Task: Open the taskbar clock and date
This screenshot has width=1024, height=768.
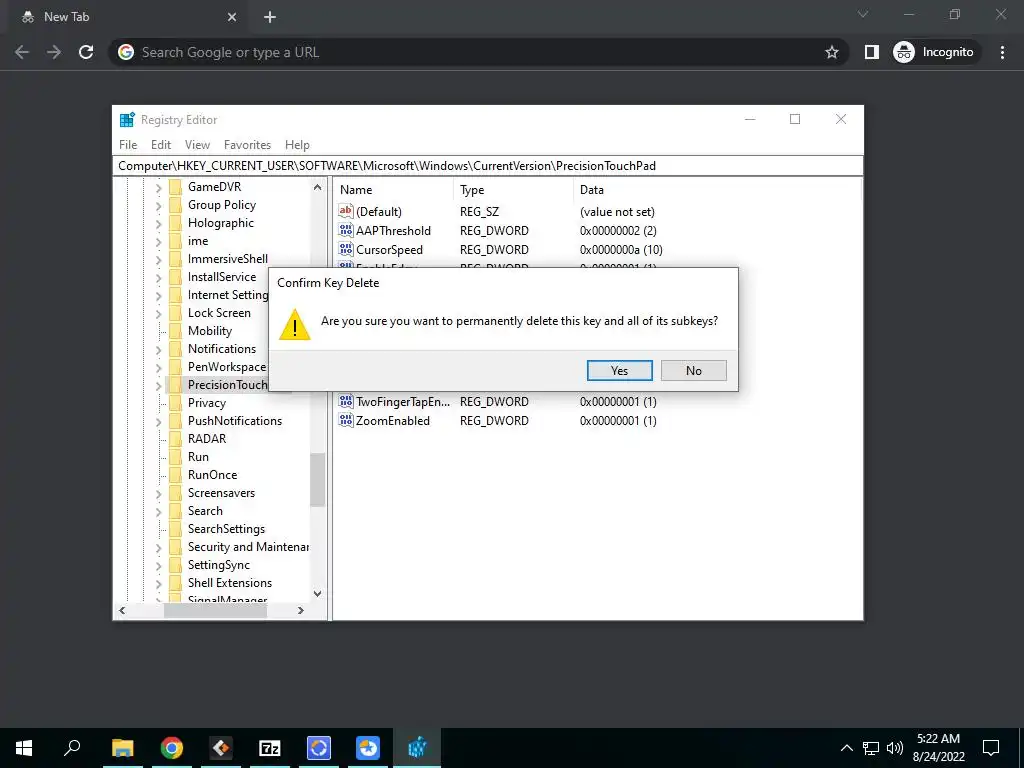Action: pyautogui.click(x=938, y=748)
